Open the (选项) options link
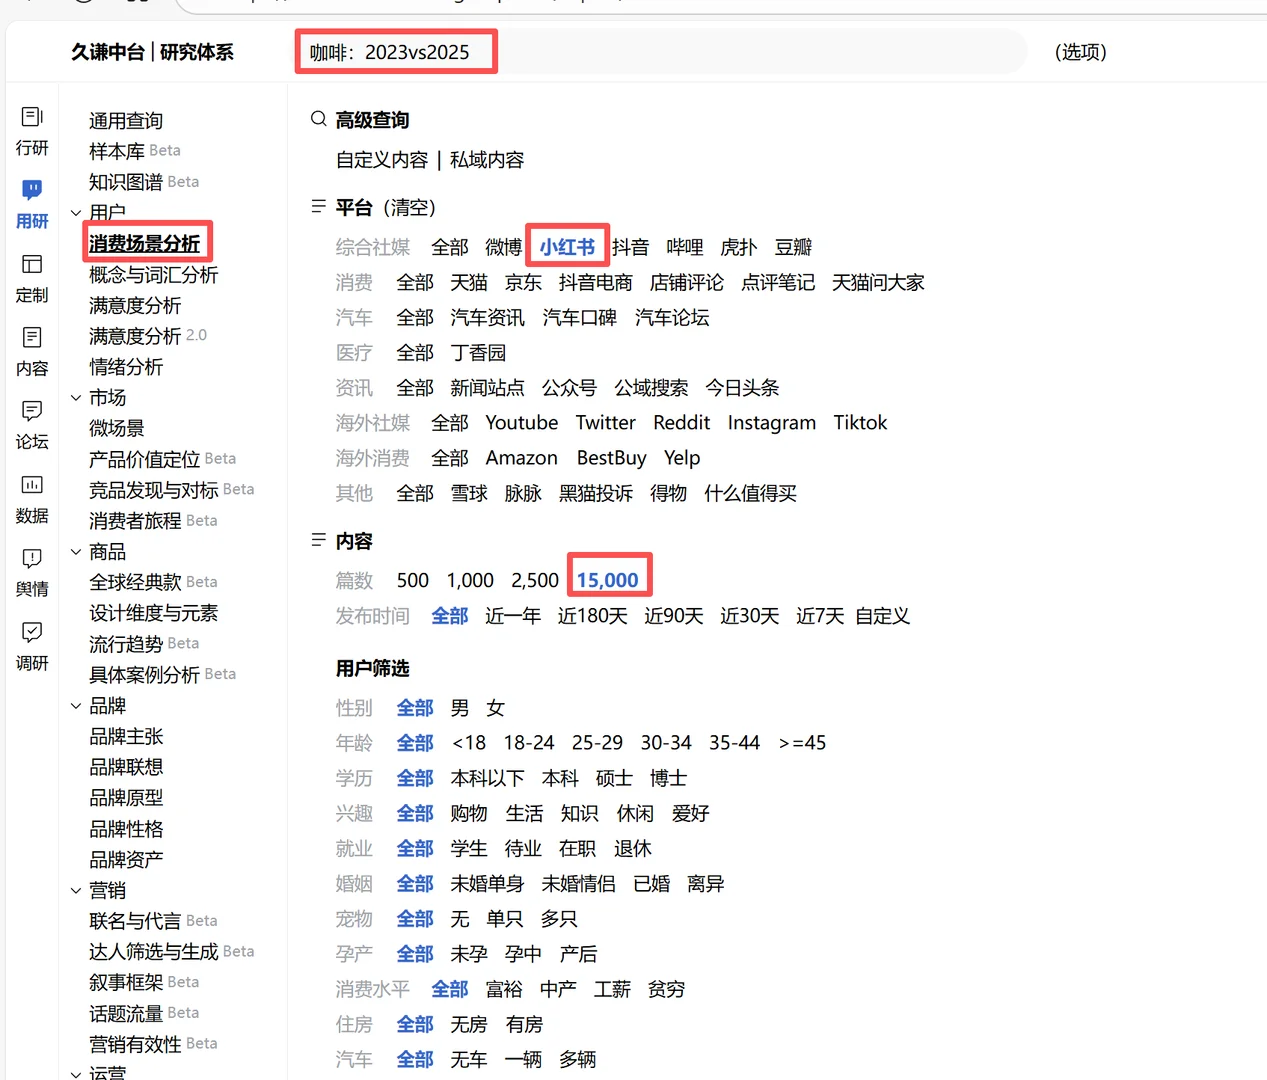 [1081, 52]
